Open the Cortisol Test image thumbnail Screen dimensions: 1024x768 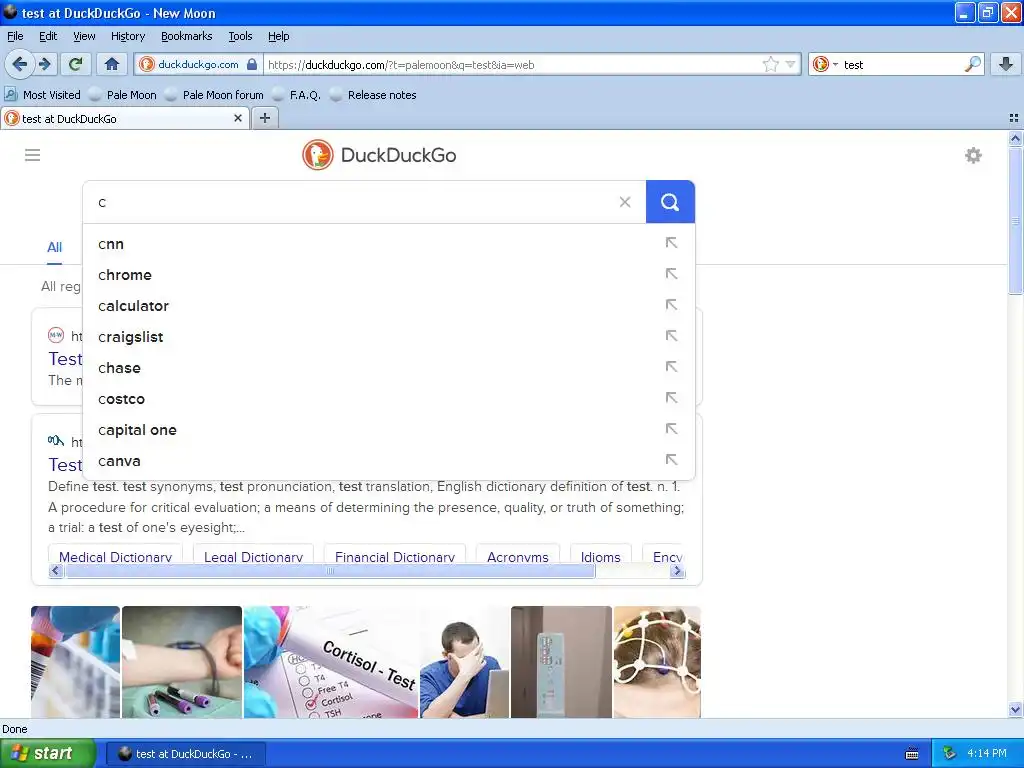(x=330, y=662)
